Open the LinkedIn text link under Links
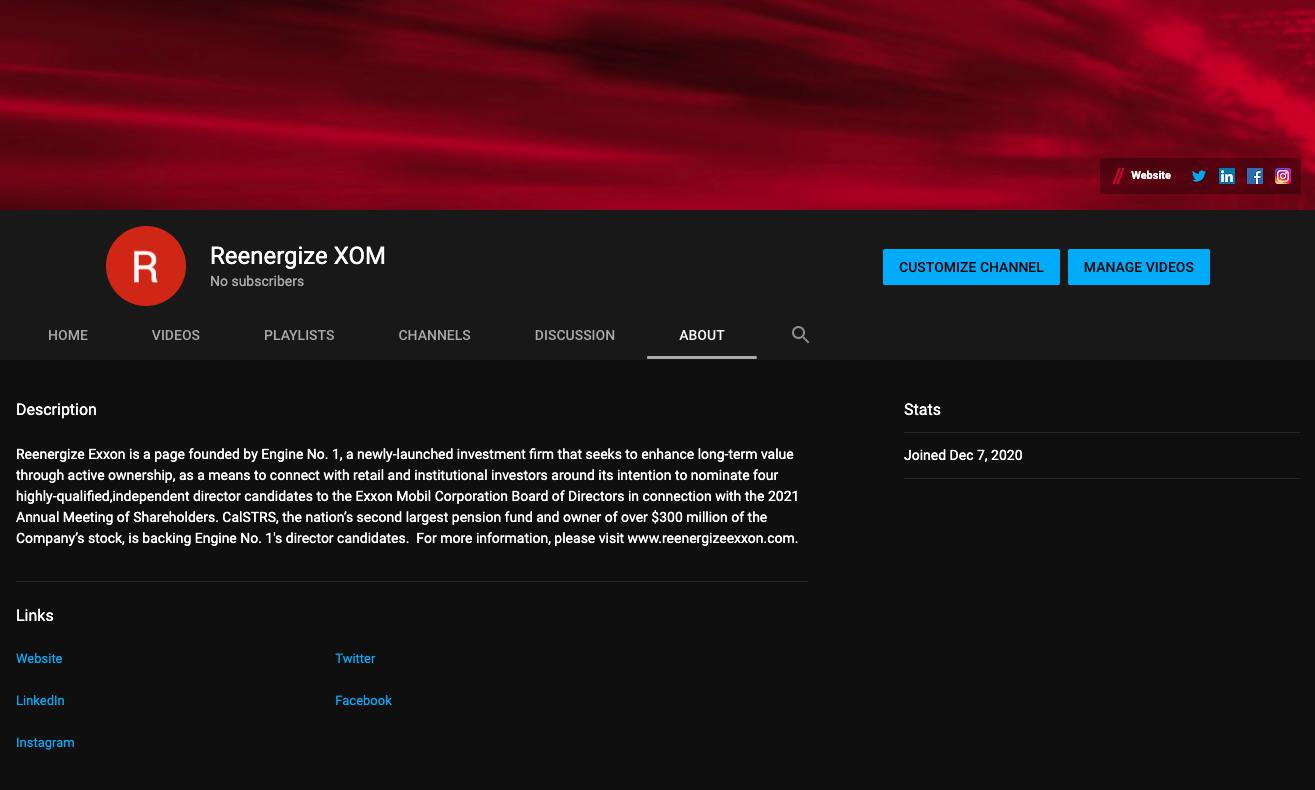1315x790 pixels. click(x=40, y=701)
